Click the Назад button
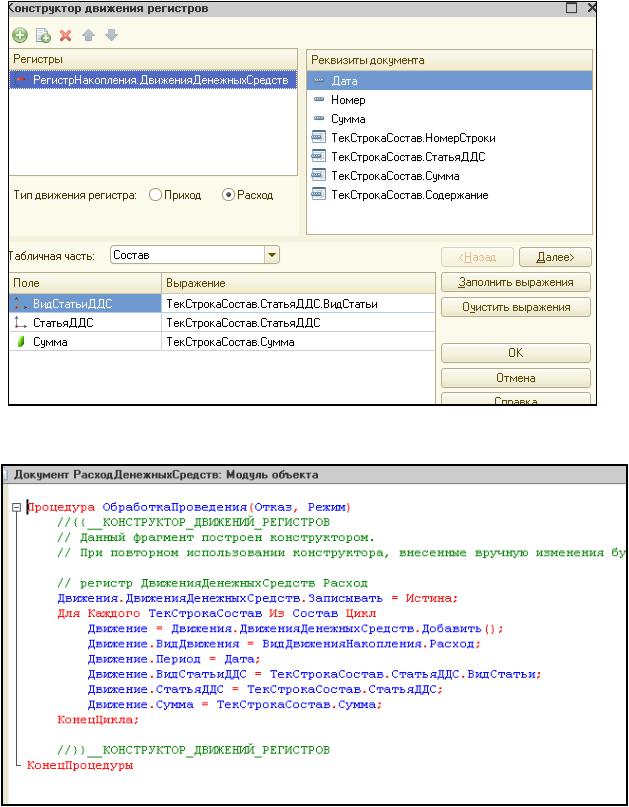629x807 pixels. [477, 257]
